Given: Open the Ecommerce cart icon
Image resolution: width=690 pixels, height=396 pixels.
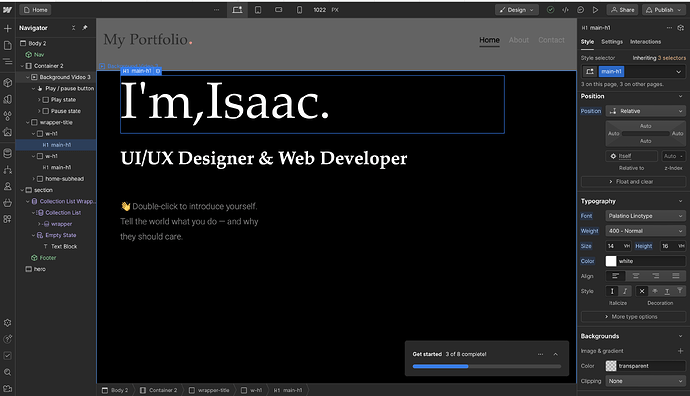Looking at the screenshot, I should click(x=7, y=203).
